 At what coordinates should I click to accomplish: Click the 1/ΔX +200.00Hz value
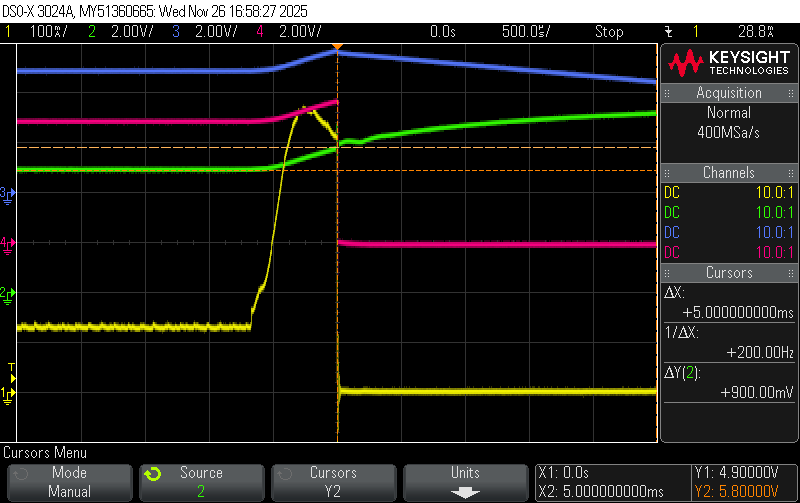[x=760, y=352]
